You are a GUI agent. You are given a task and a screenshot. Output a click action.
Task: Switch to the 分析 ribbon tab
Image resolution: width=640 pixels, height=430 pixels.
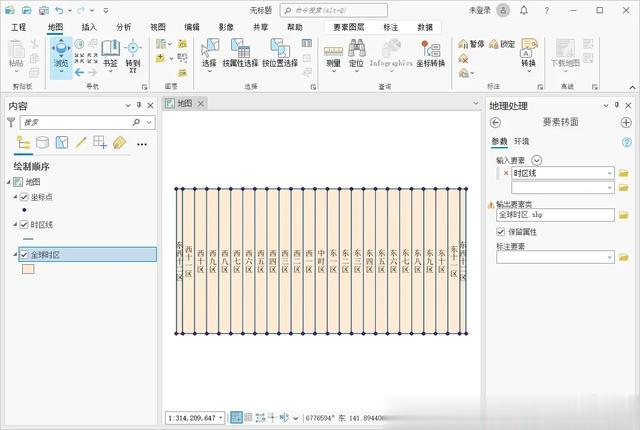(123, 27)
